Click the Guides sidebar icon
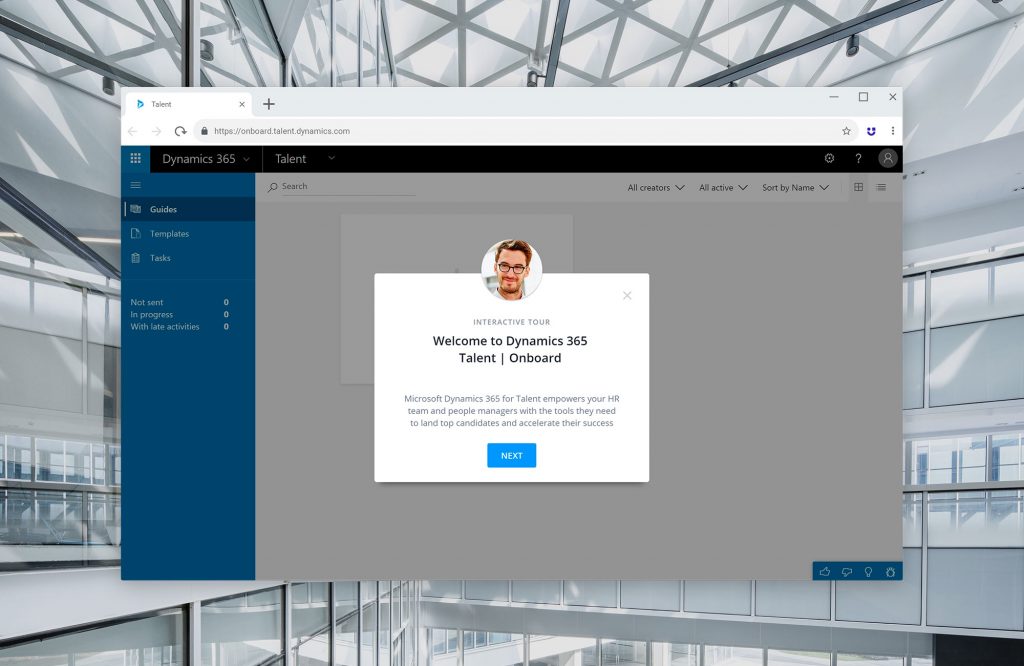1024x666 pixels. (136, 209)
